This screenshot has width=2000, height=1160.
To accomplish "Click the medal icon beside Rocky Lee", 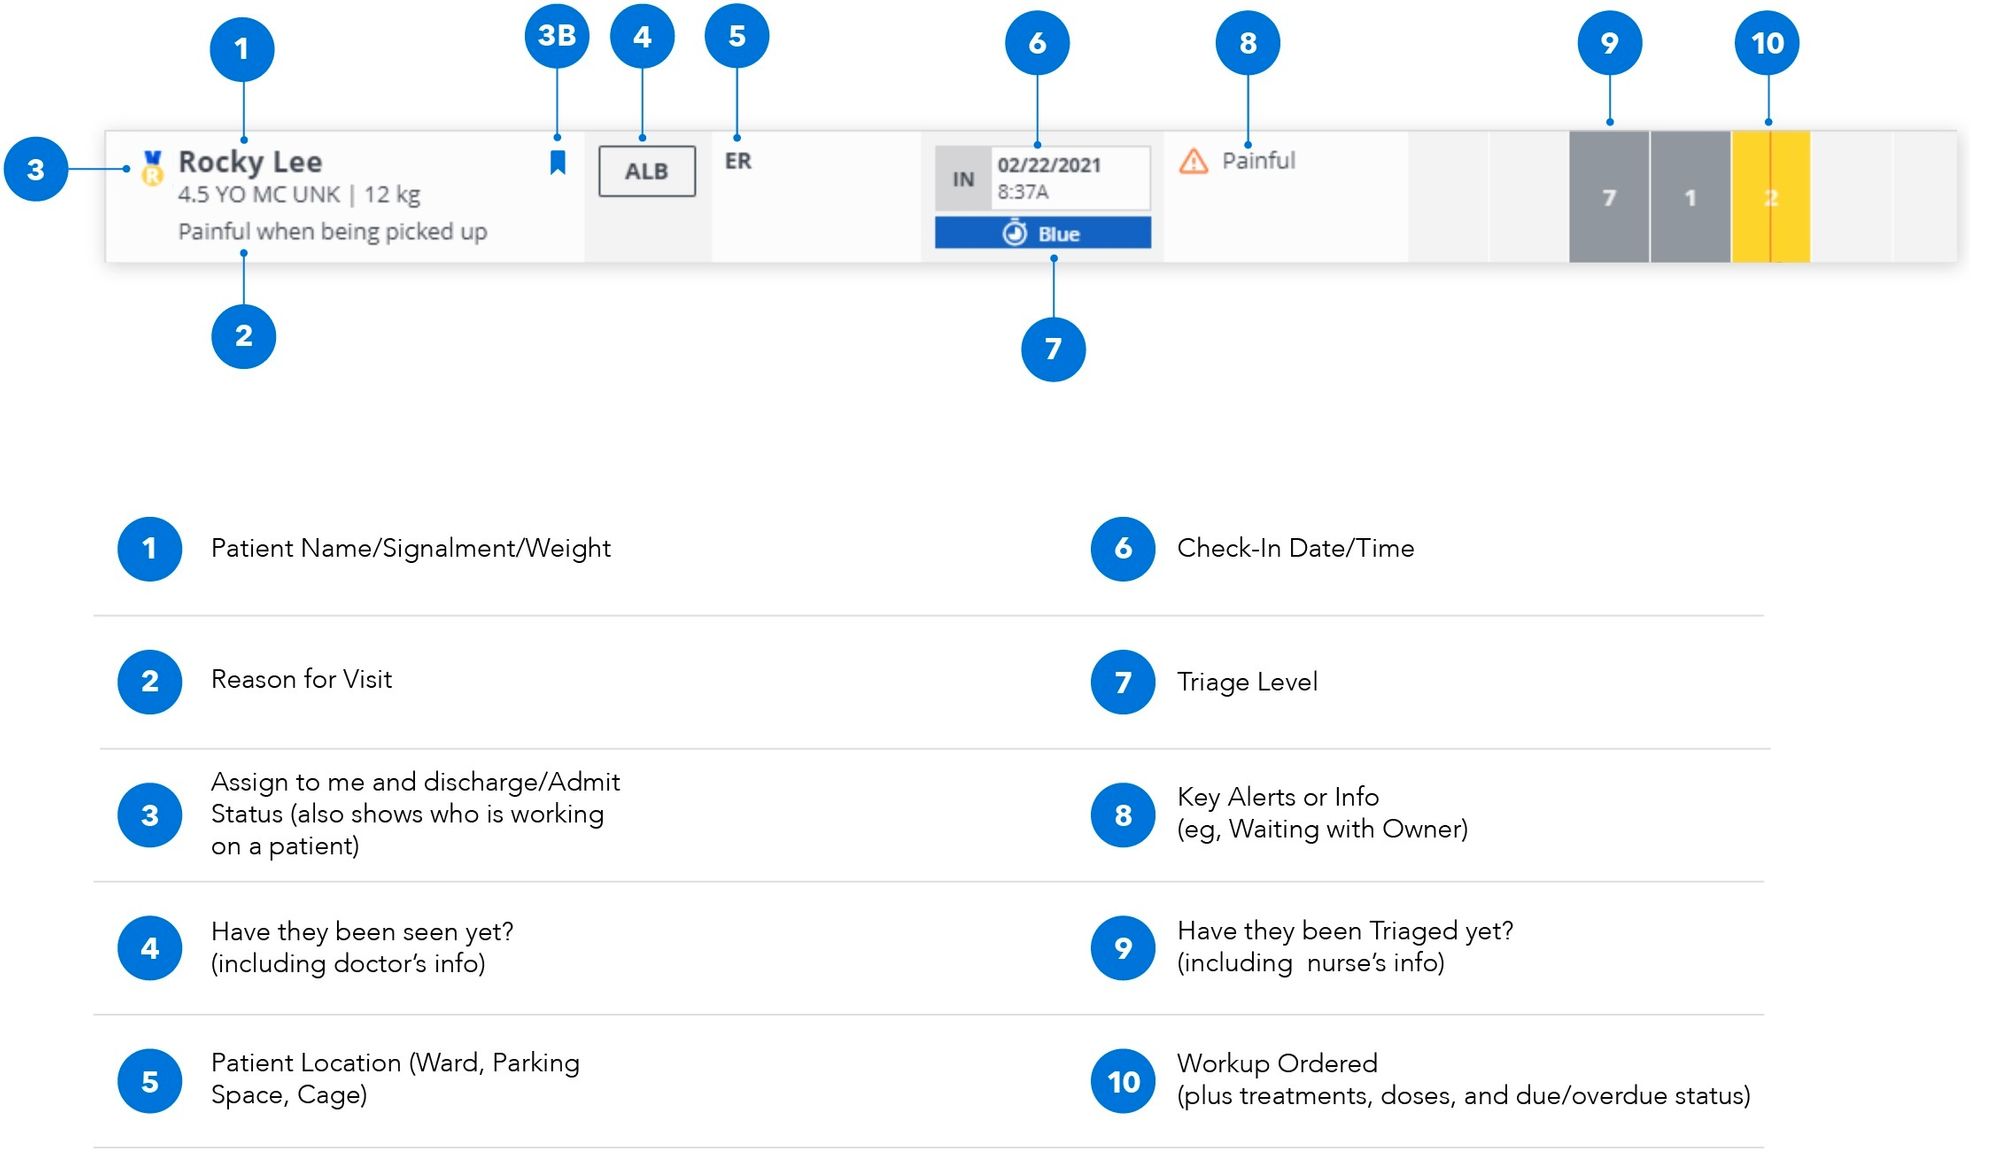I will point(152,168).
